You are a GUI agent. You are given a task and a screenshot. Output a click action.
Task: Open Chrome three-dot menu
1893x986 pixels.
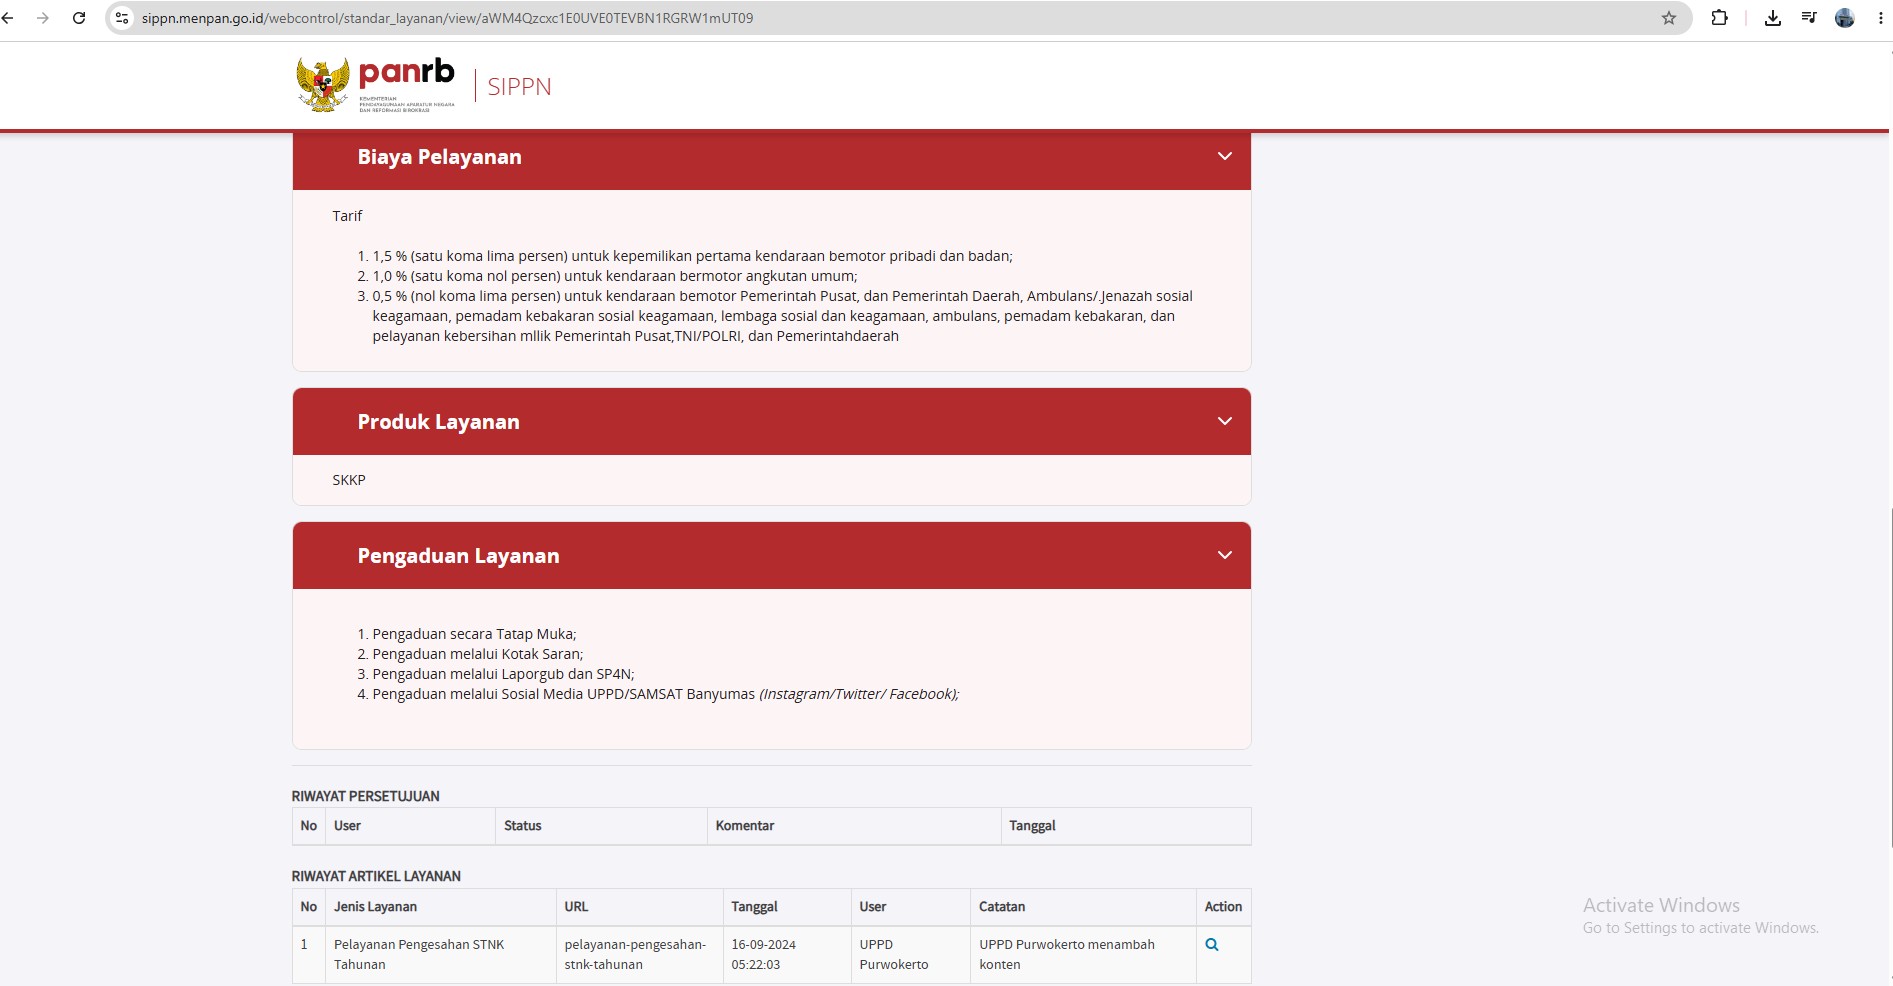(x=1881, y=18)
